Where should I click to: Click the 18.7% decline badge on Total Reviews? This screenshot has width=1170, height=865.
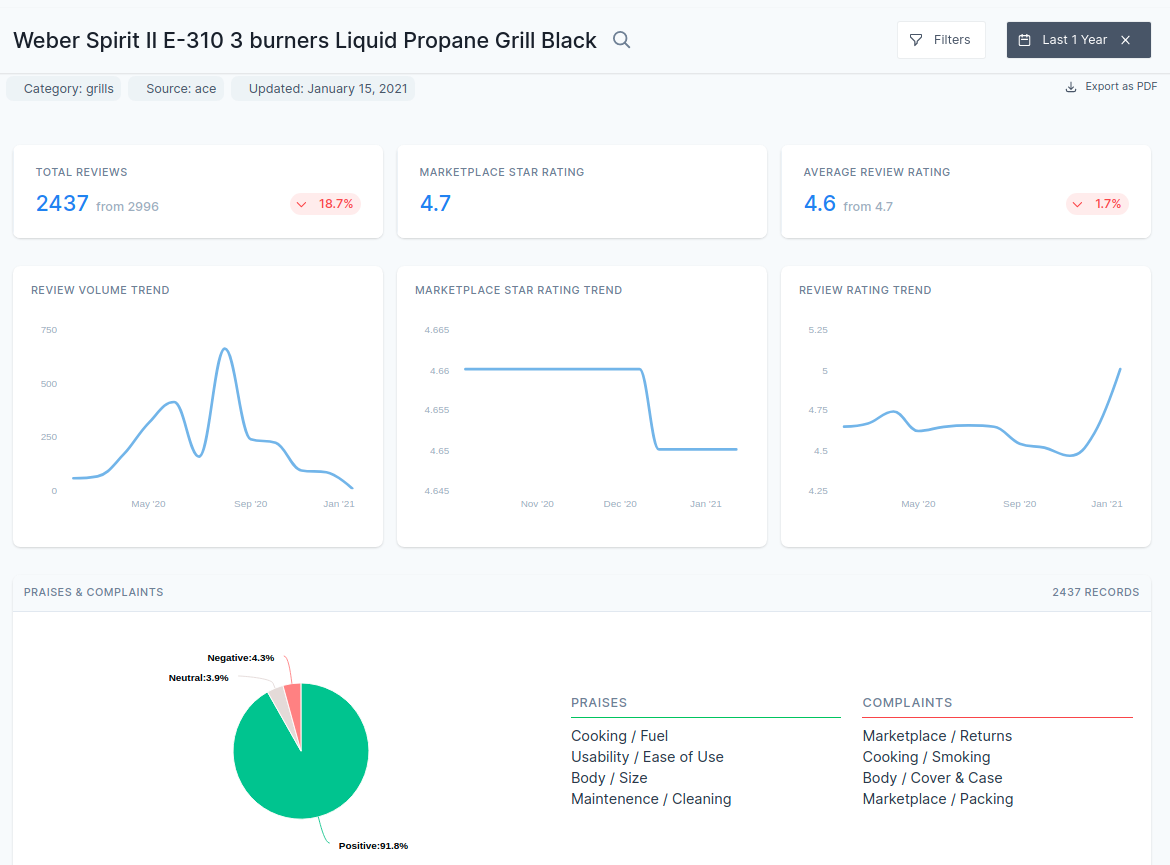pyautogui.click(x=325, y=204)
